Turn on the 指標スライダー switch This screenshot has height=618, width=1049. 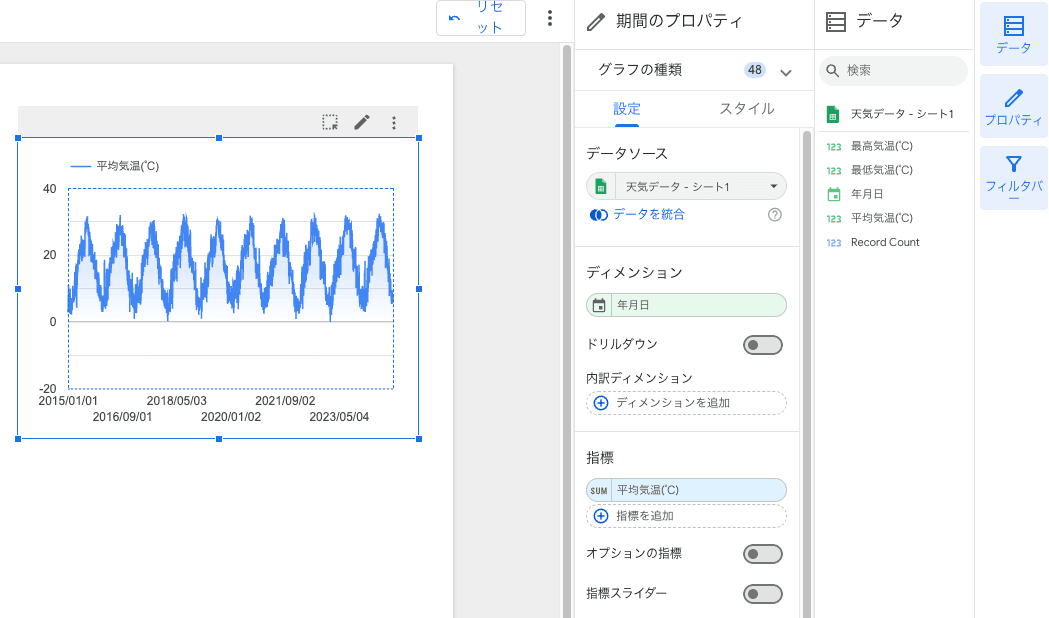(x=762, y=595)
